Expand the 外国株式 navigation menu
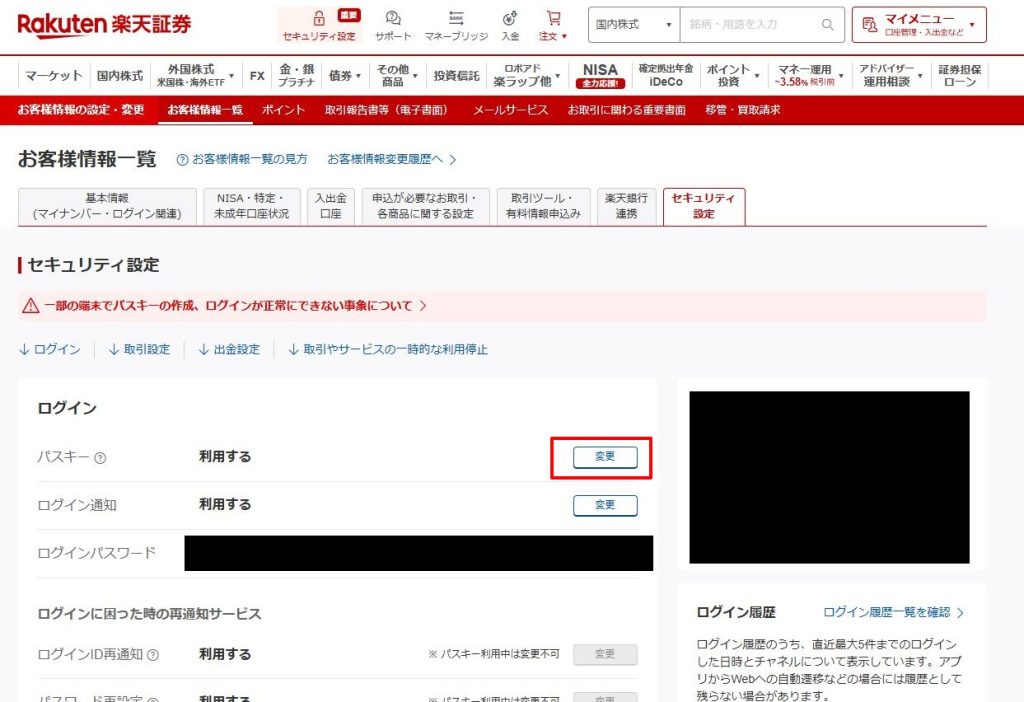 tap(196, 76)
